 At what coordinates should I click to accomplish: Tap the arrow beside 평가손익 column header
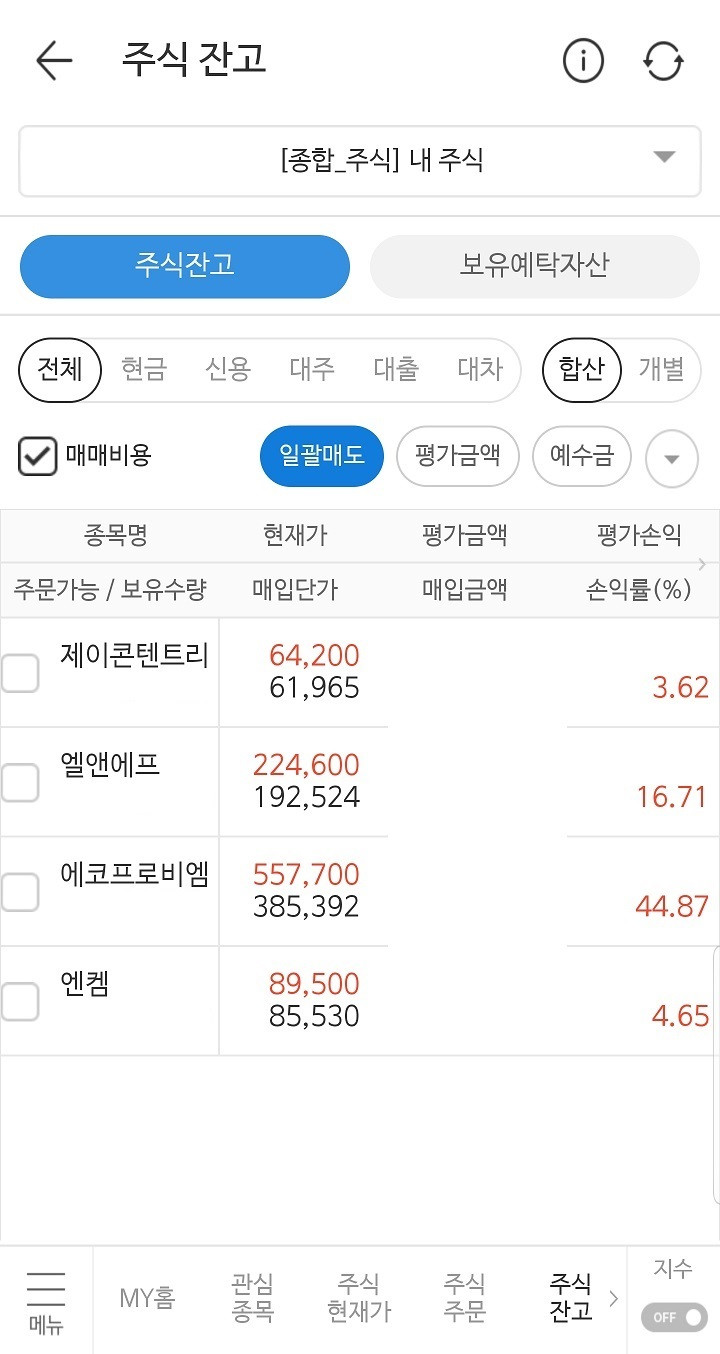coord(702,564)
